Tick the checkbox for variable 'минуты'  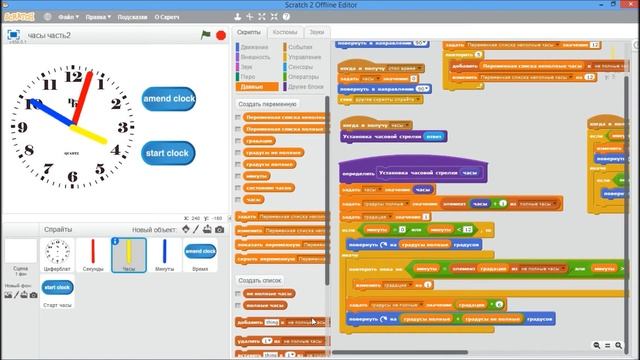coord(238,176)
